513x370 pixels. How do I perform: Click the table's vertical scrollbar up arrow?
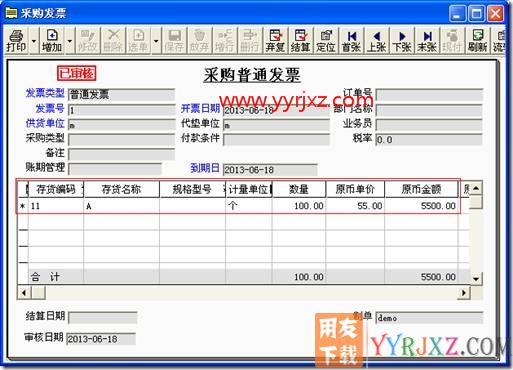pos(476,188)
